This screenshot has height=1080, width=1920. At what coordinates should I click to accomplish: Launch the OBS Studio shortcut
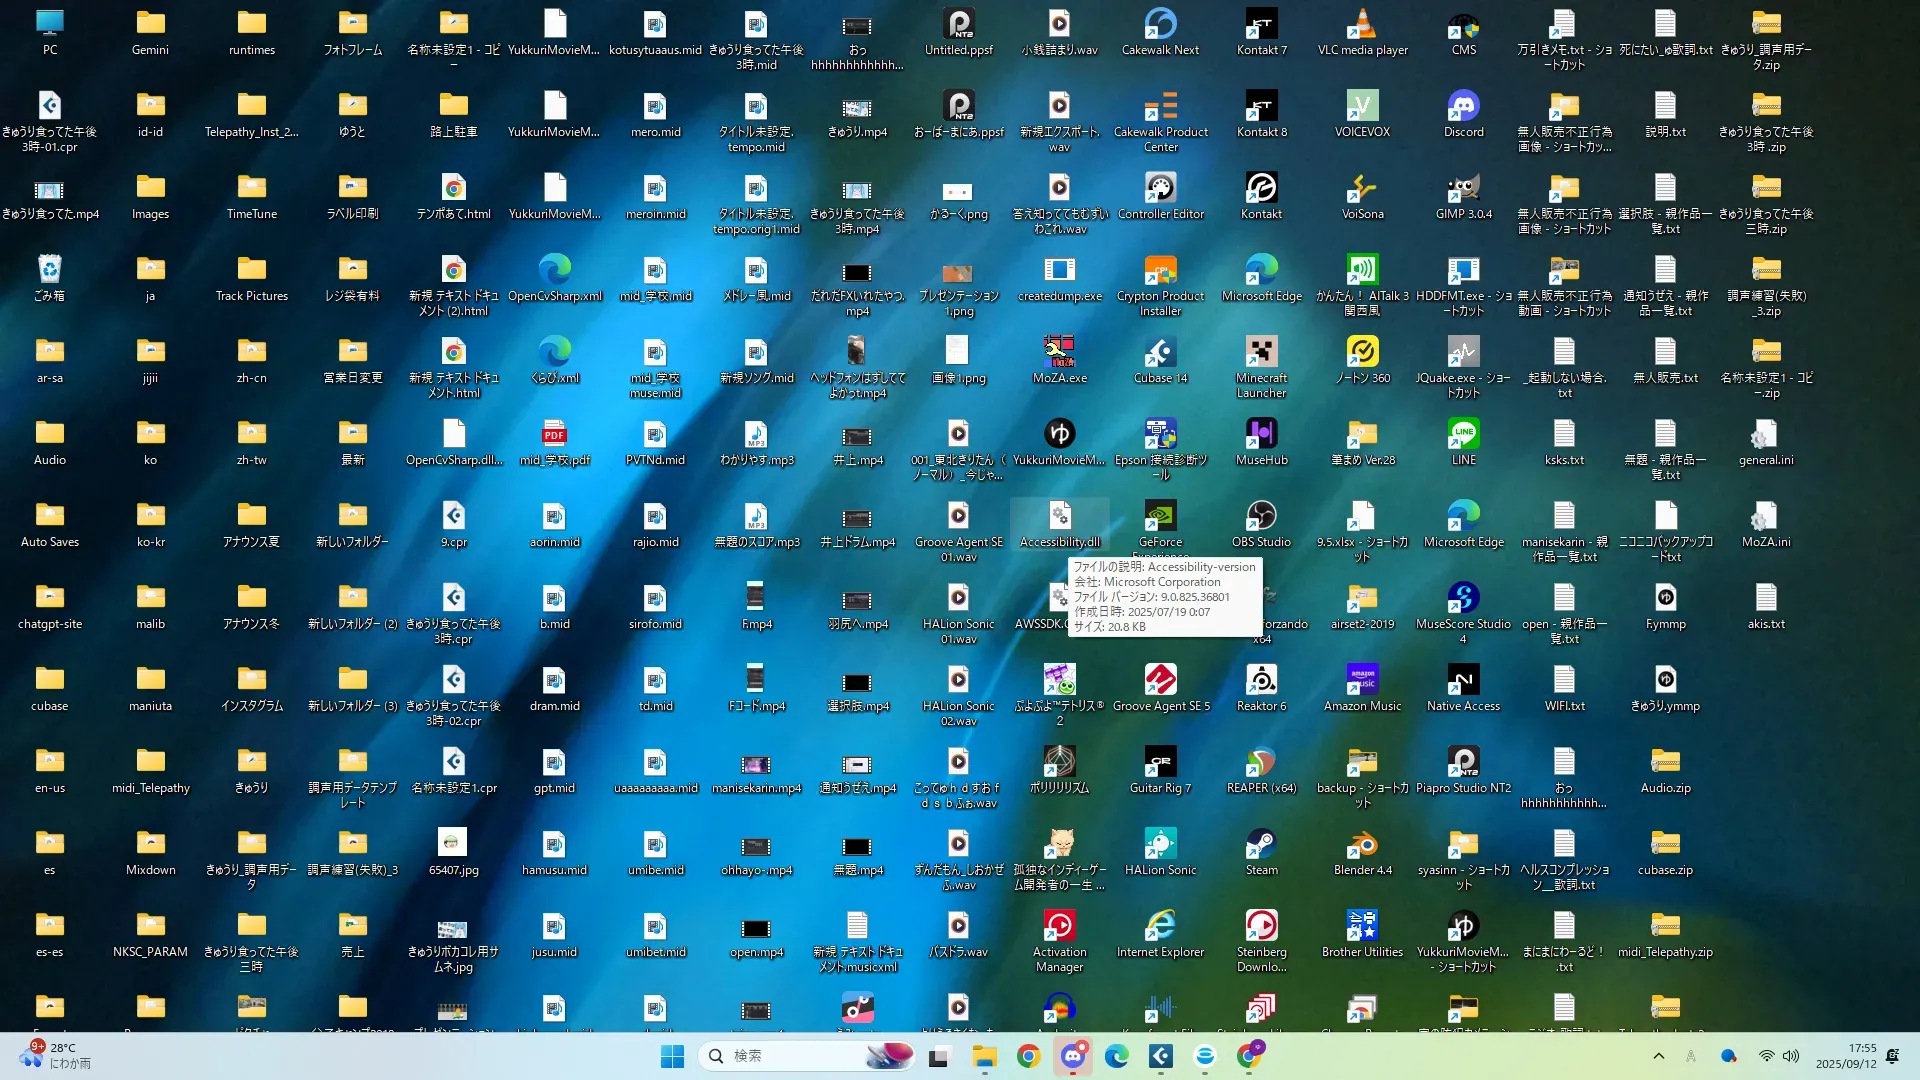point(1261,517)
